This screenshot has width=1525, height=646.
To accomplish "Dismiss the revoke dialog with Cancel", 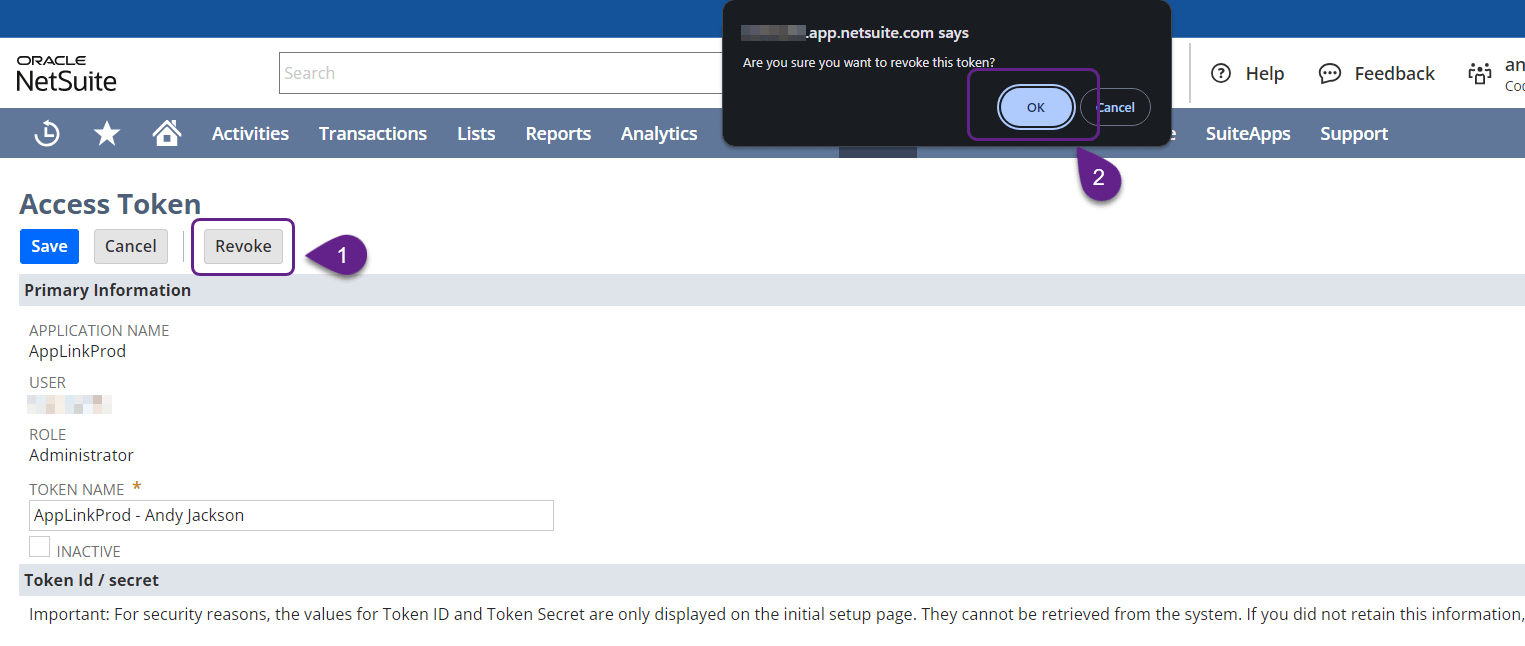I will 1114,107.
